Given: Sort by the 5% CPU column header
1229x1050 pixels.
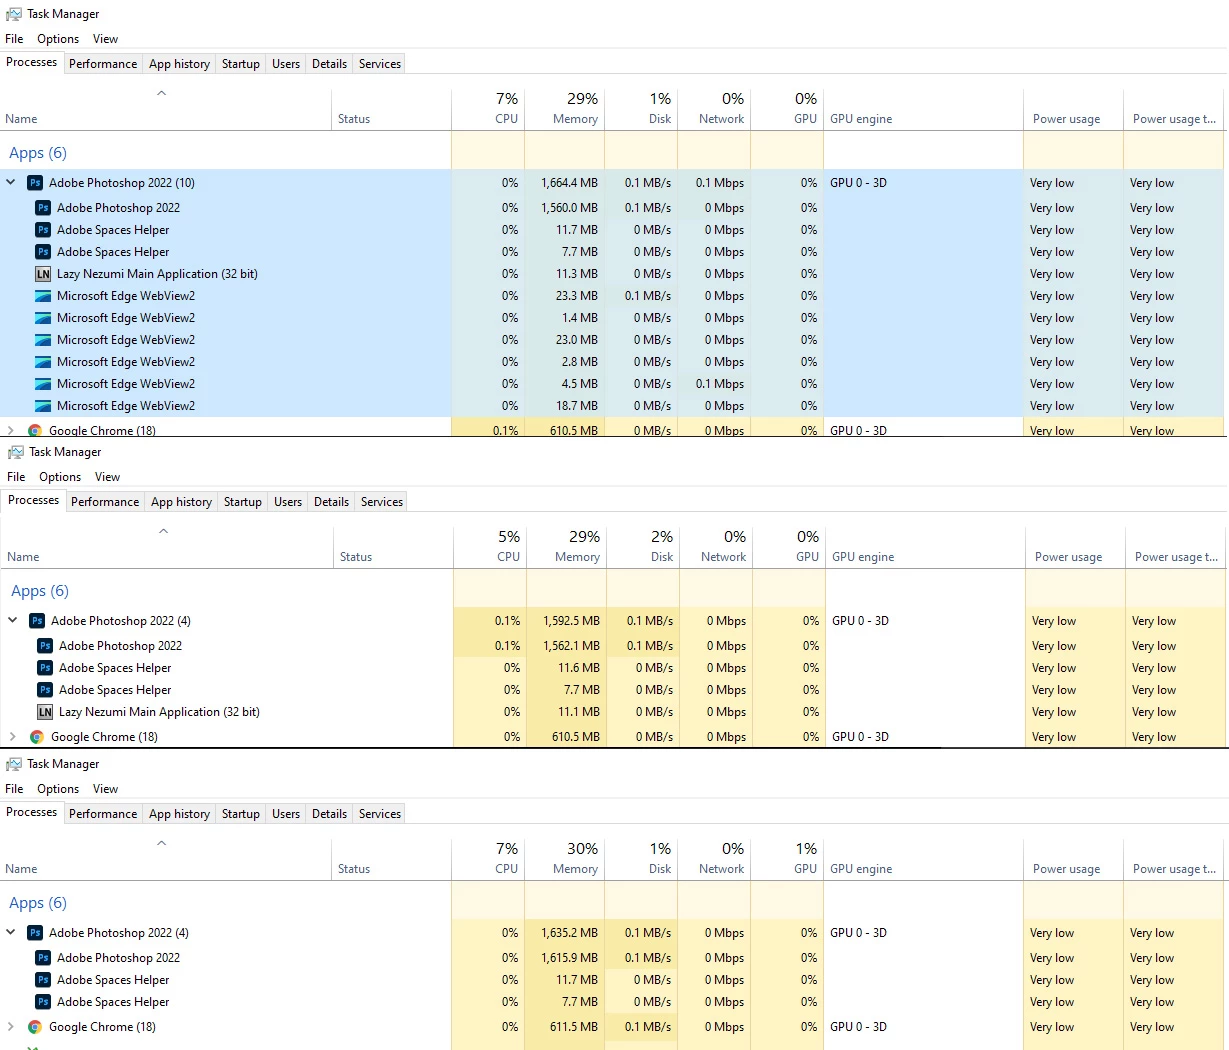Looking at the screenshot, I should click(x=490, y=546).
